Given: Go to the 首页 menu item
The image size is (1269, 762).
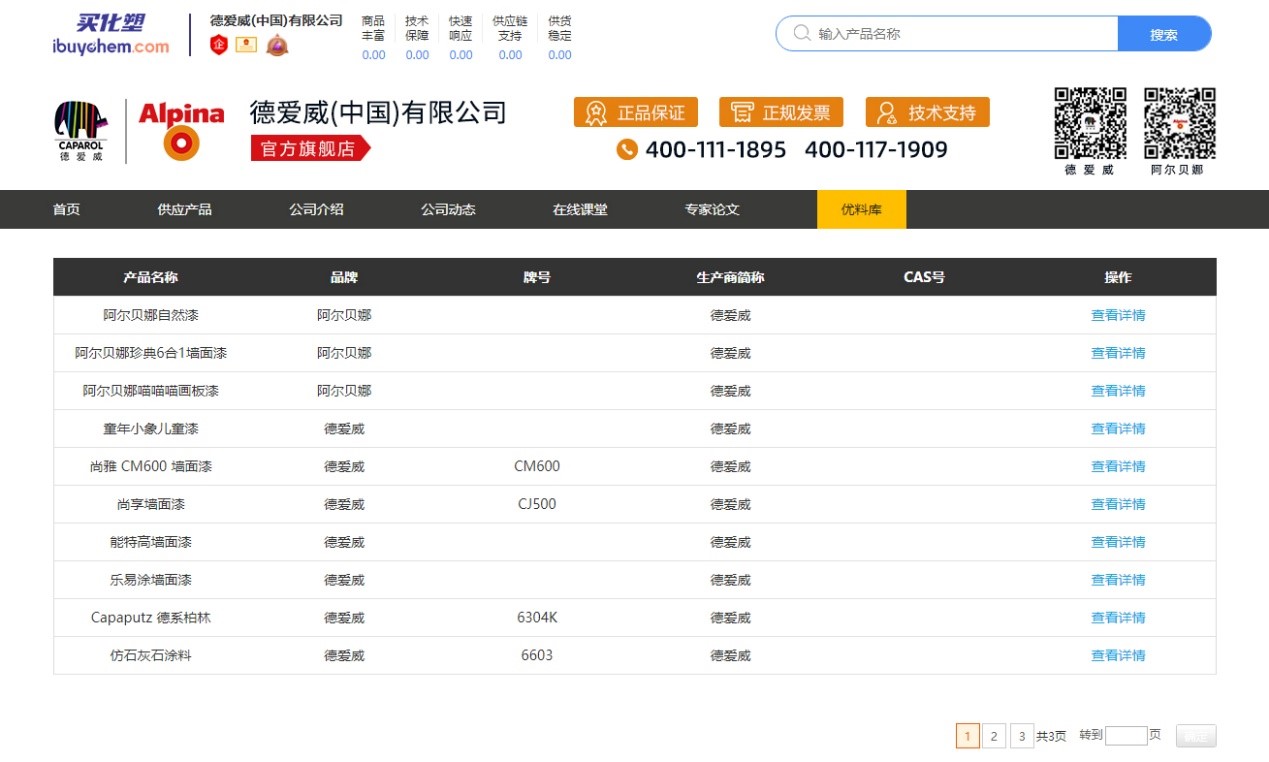Looking at the screenshot, I should pyautogui.click(x=66, y=210).
